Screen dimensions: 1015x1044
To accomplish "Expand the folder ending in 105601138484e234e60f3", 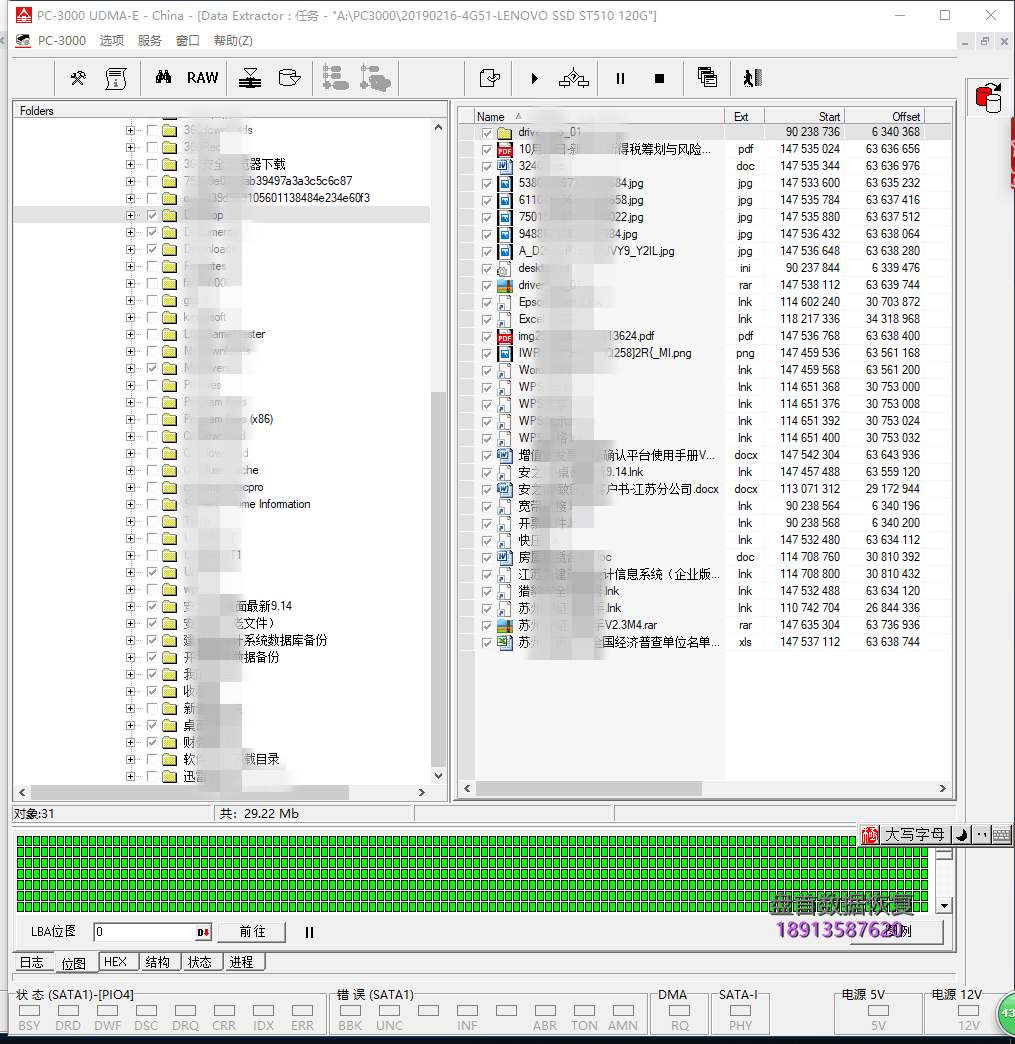I will tap(131, 198).
